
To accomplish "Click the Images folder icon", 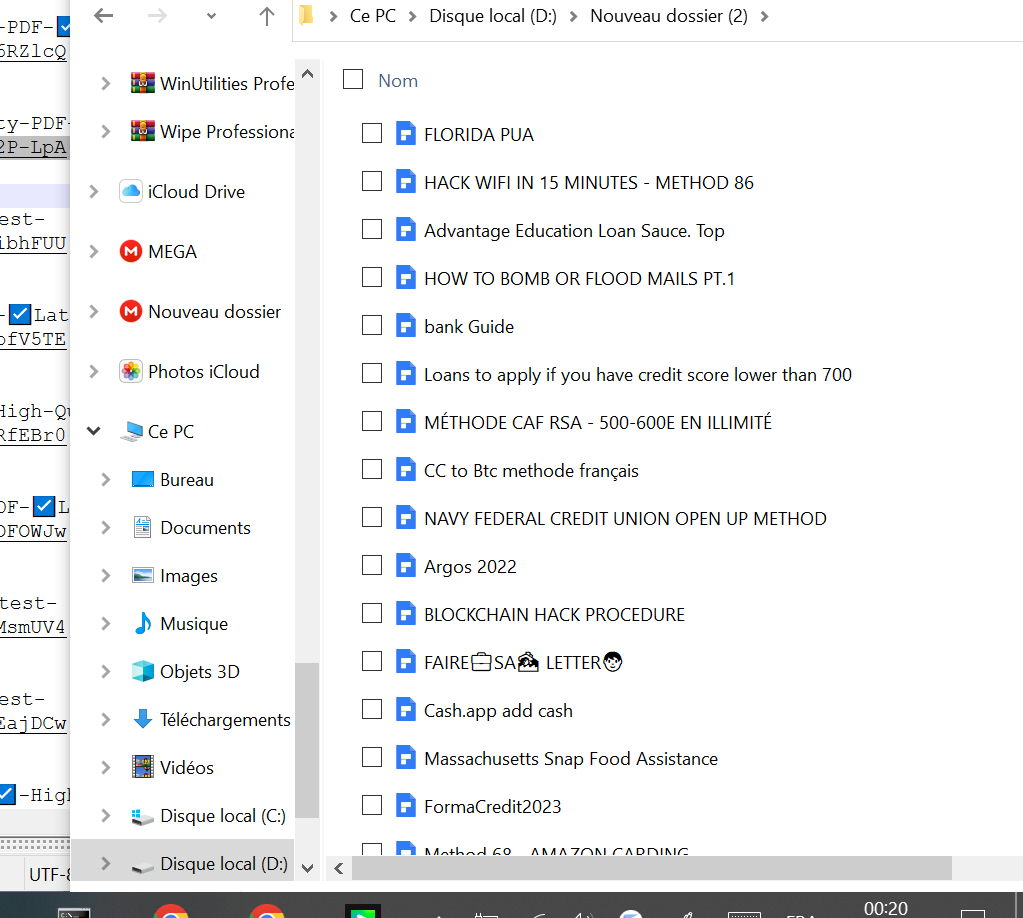I will point(143,575).
